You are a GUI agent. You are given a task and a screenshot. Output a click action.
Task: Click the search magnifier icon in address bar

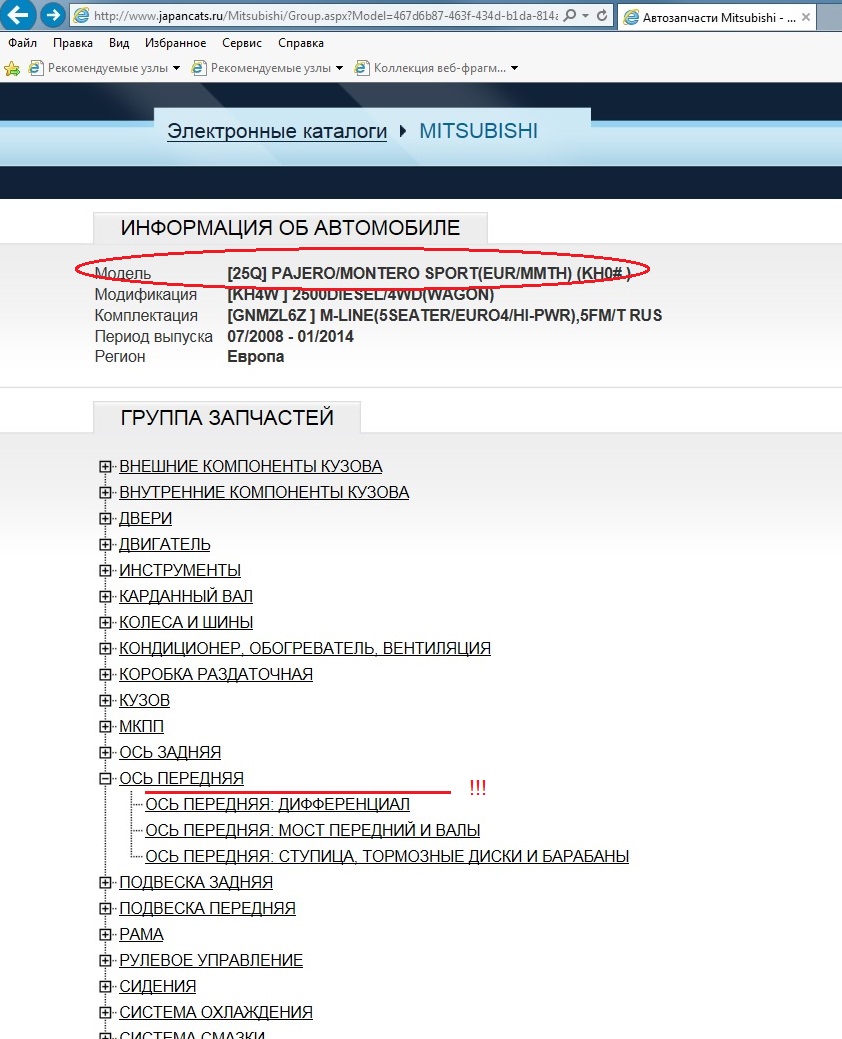click(x=569, y=17)
